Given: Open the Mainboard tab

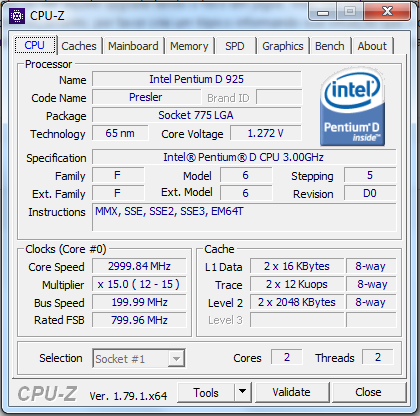Looking at the screenshot, I should point(133,46).
